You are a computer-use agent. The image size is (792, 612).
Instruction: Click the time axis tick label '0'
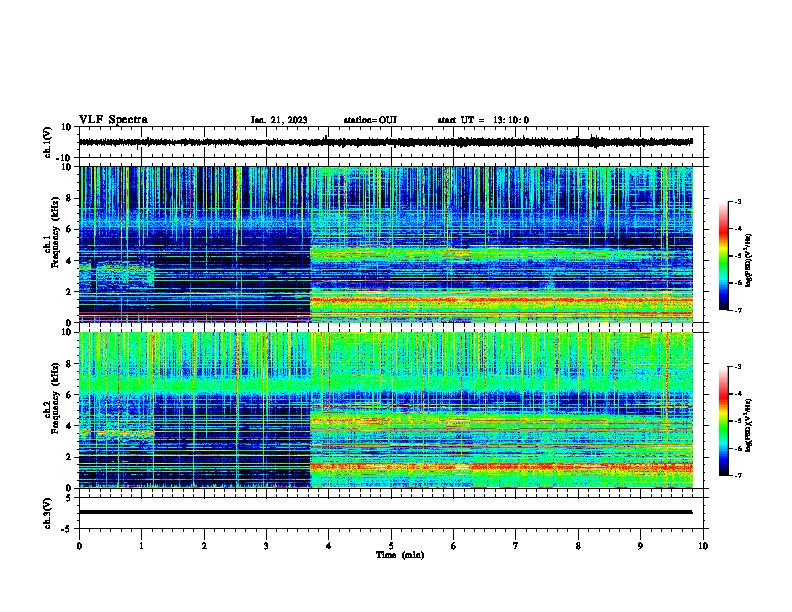(79, 546)
